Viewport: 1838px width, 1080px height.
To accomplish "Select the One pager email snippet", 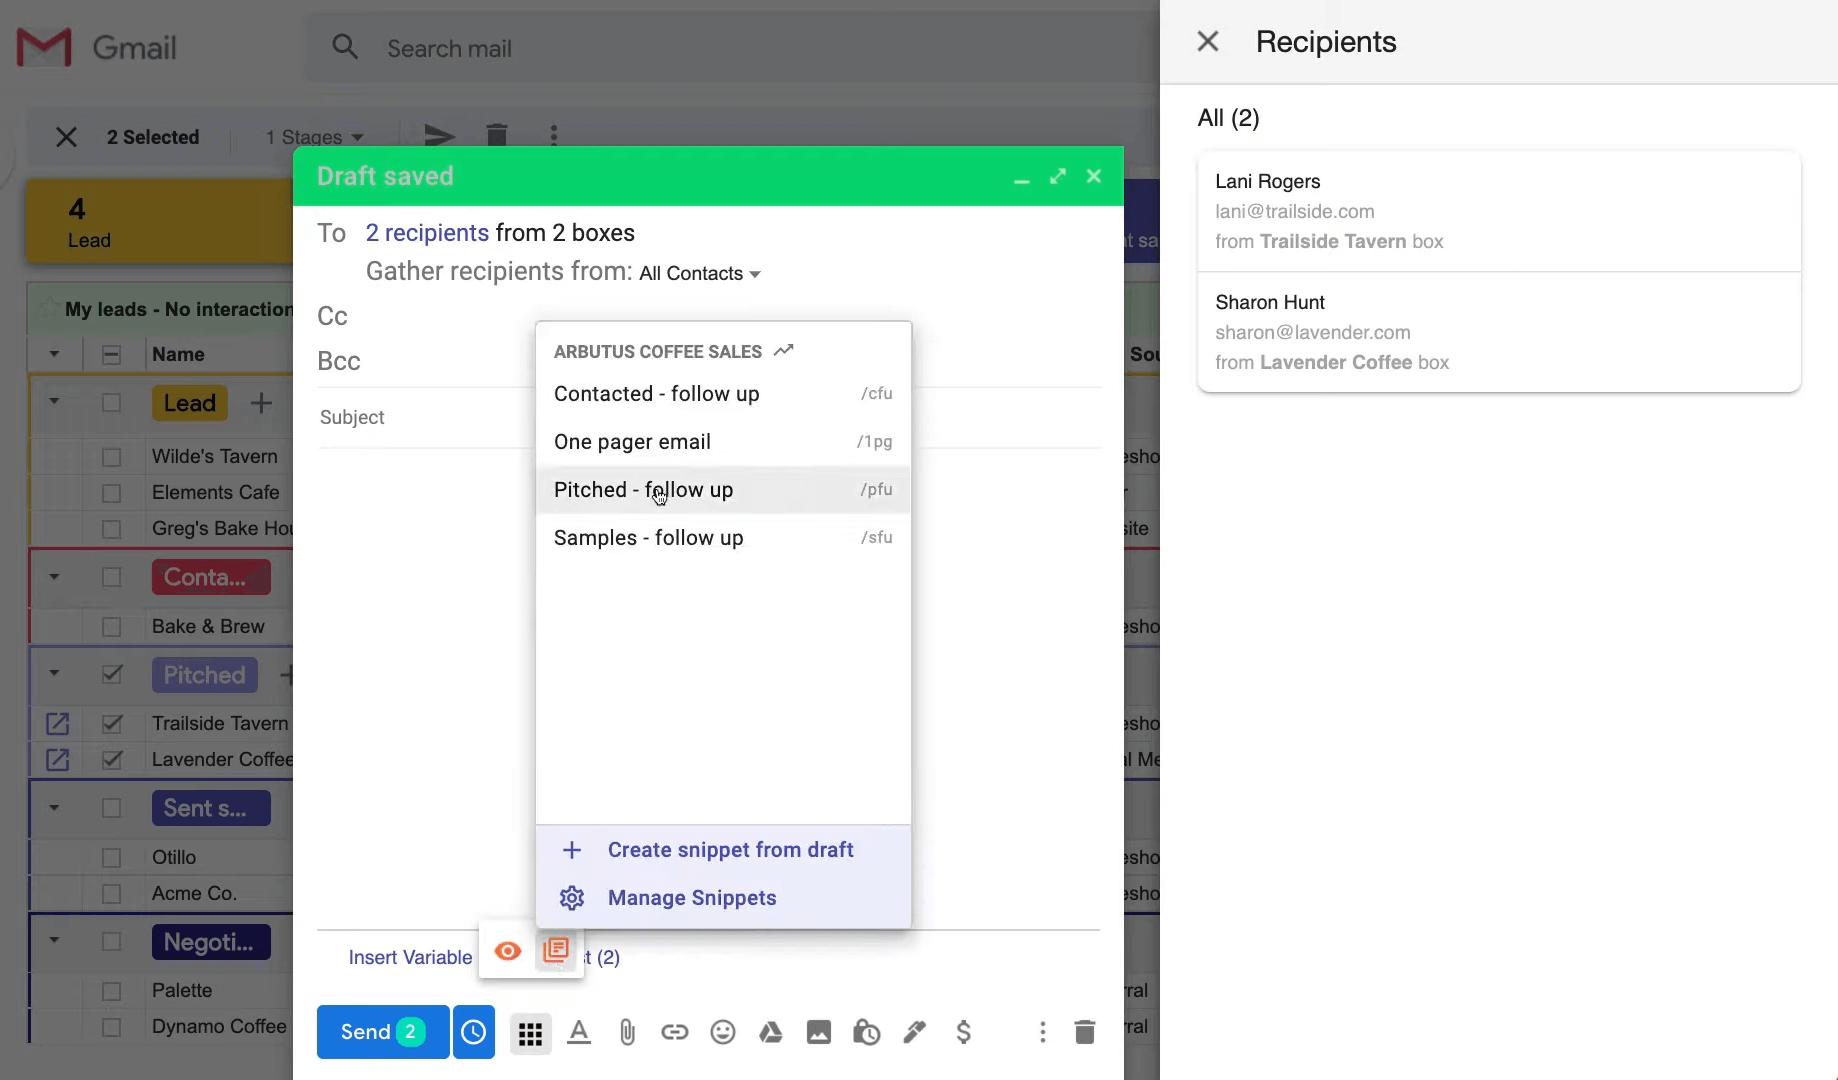I will click(723, 442).
